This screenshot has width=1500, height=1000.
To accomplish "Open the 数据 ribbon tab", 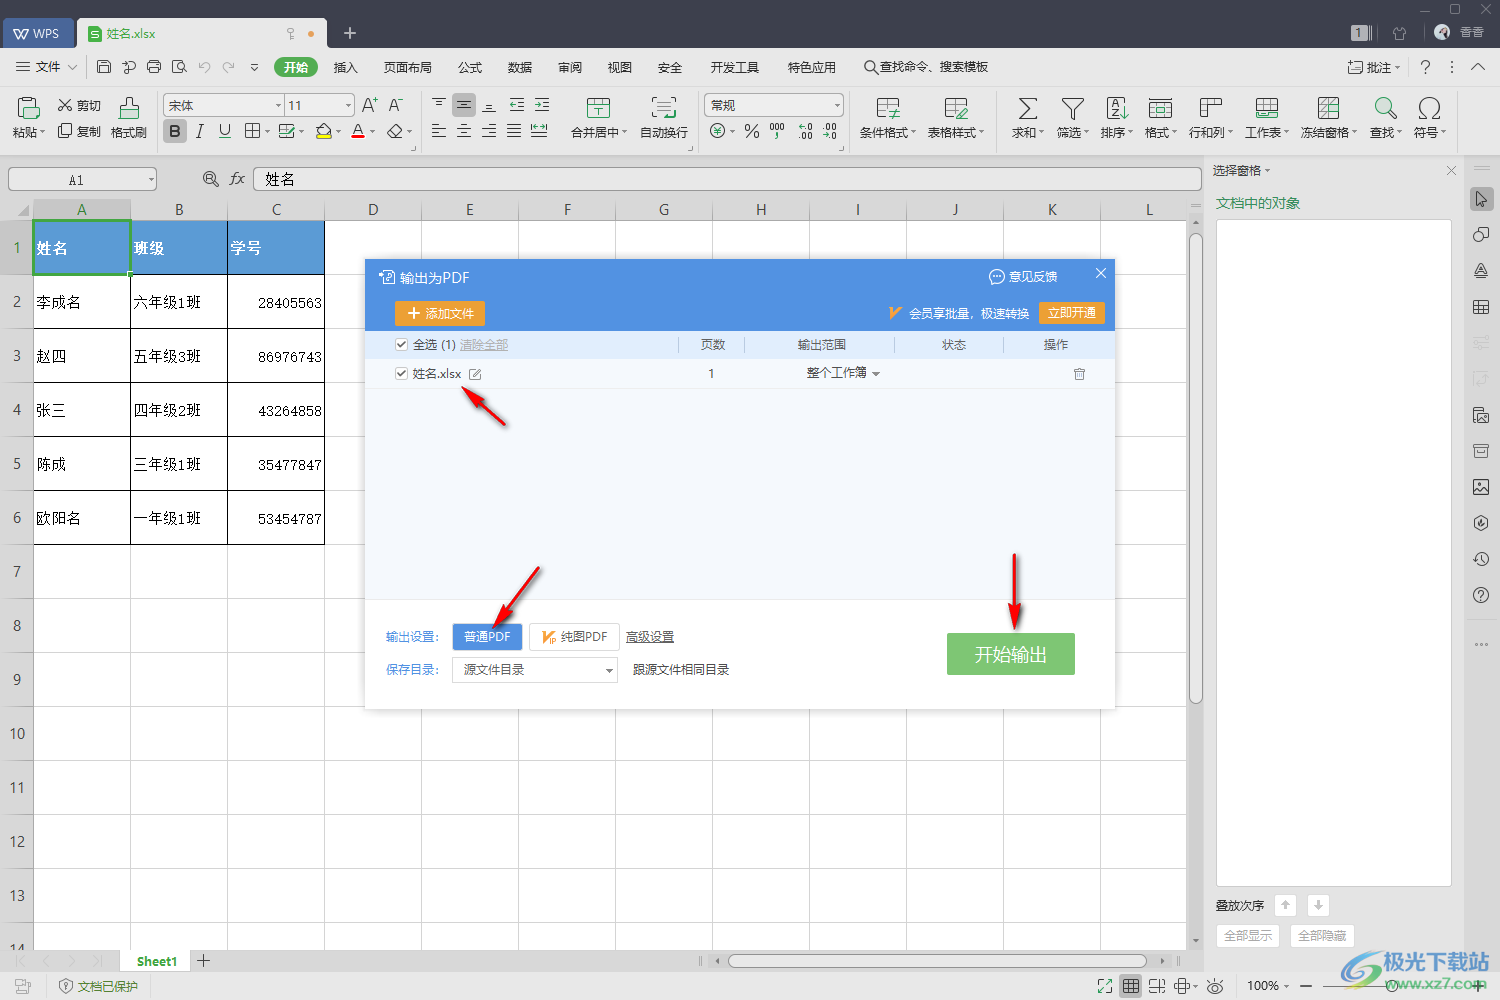I will [x=519, y=67].
